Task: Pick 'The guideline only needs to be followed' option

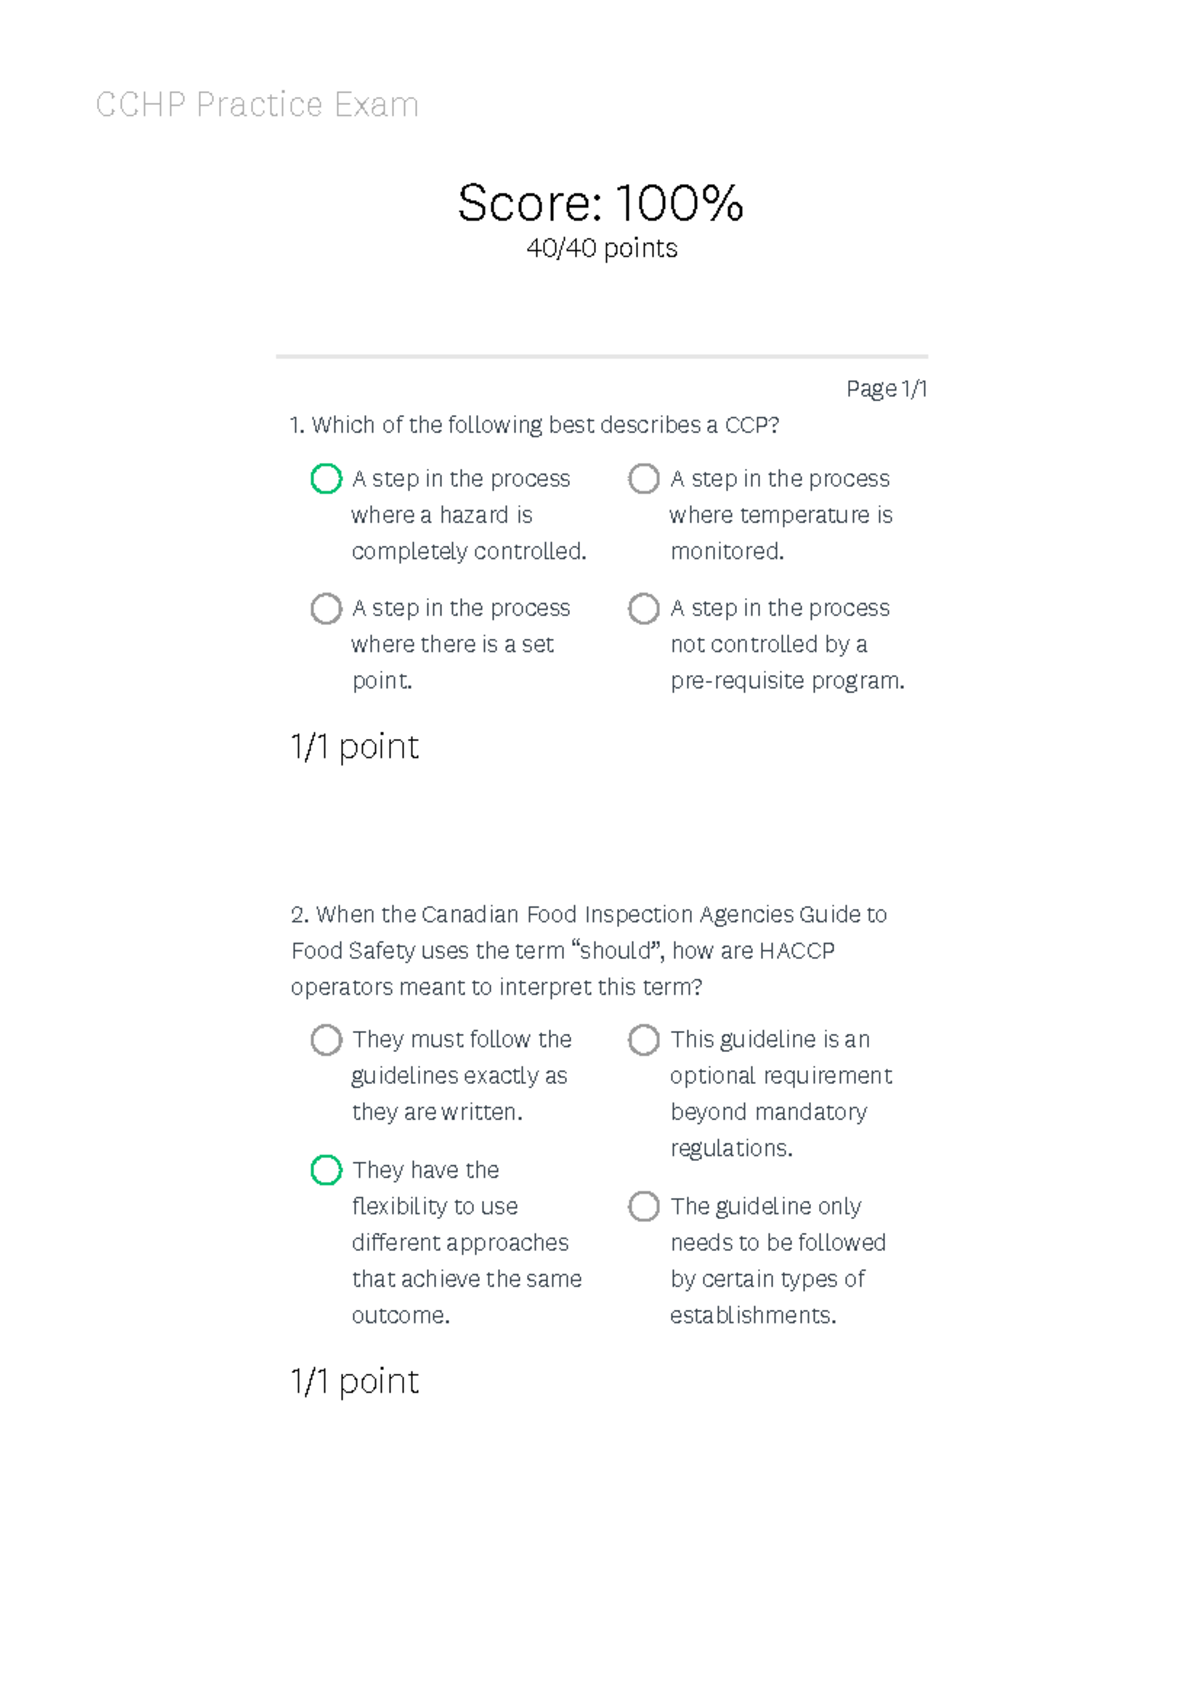Action: [645, 1207]
